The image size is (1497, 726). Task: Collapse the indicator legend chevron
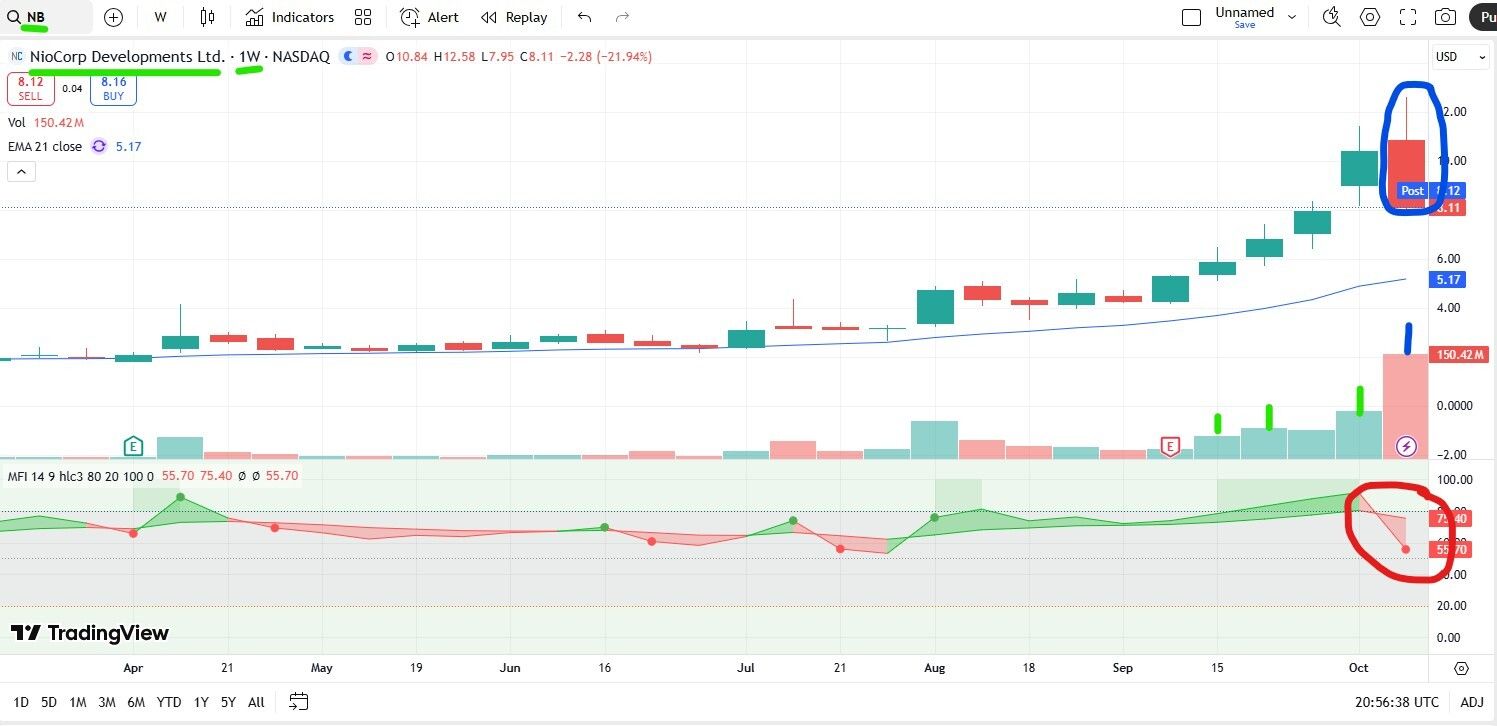coord(21,171)
